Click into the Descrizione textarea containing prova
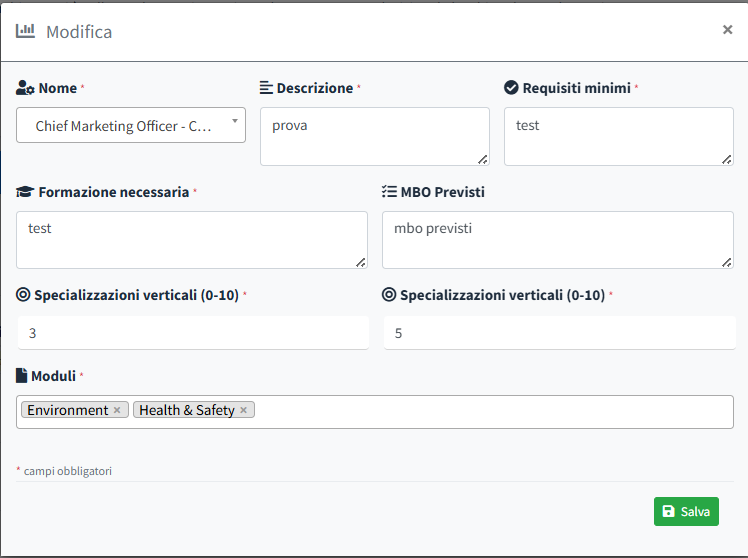This screenshot has height=558, width=748. click(x=374, y=136)
